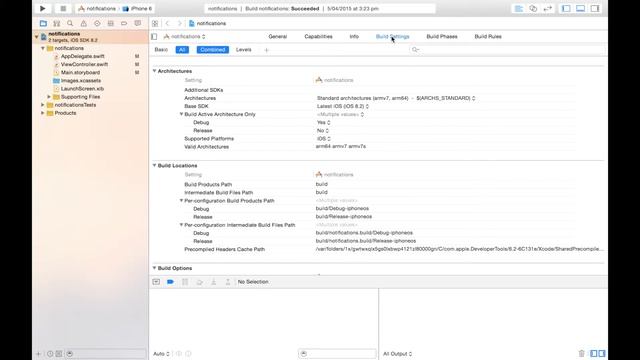Open the Build Rules tab
This screenshot has height=360, width=640.
point(488,37)
